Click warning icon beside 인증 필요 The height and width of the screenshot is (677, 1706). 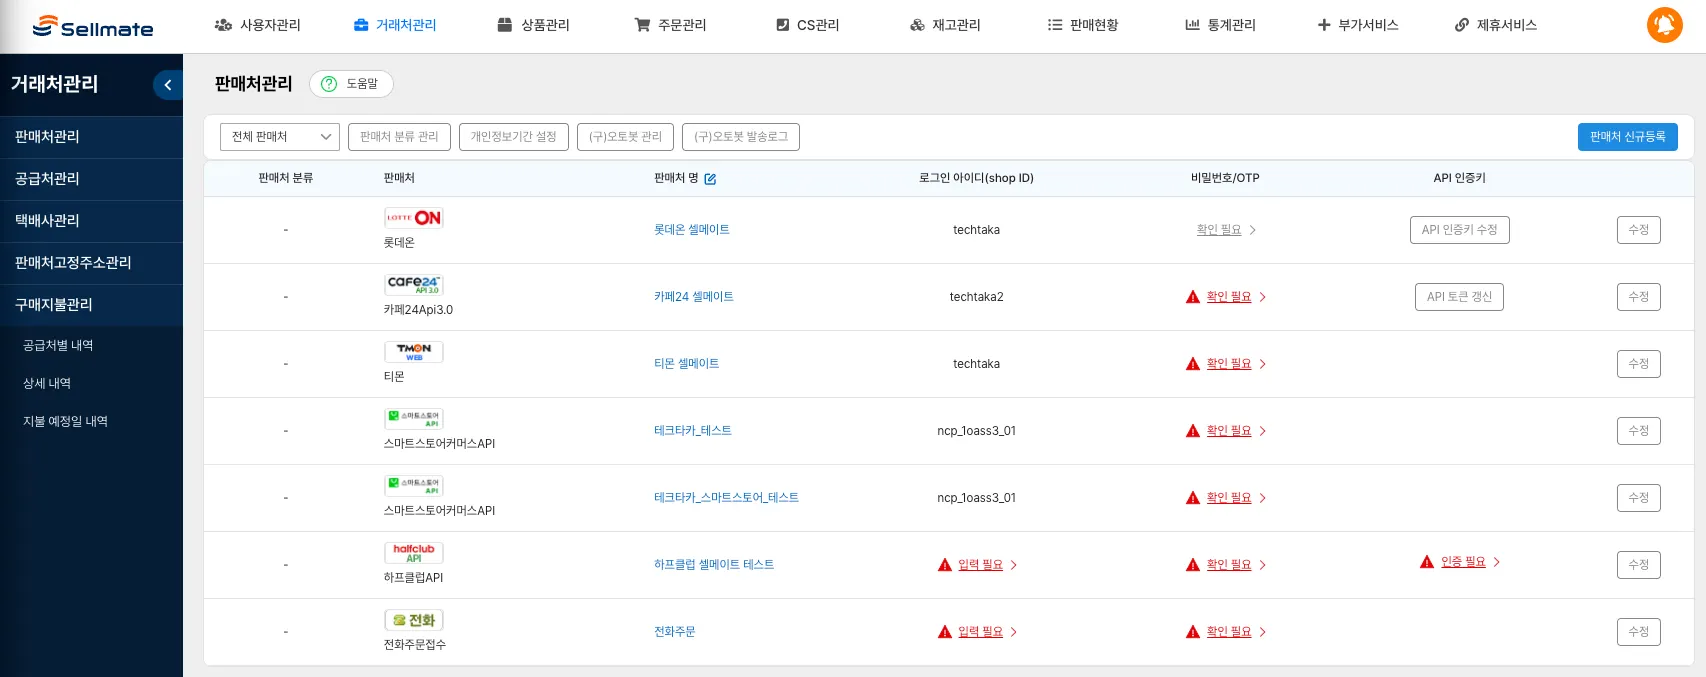[x=1427, y=562]
